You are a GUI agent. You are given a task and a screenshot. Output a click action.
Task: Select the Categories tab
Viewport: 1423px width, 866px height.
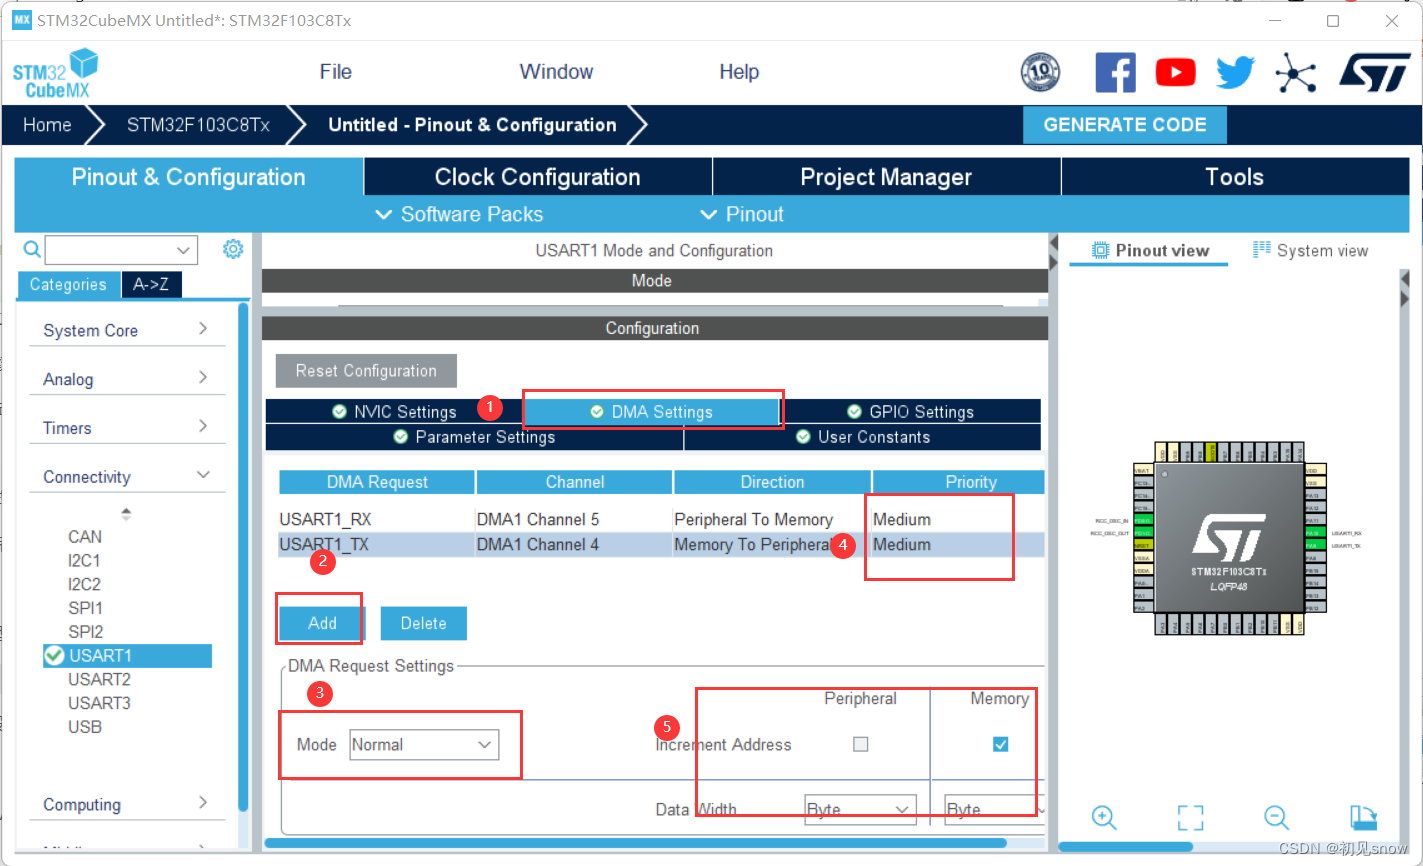[x=68, y=285]
